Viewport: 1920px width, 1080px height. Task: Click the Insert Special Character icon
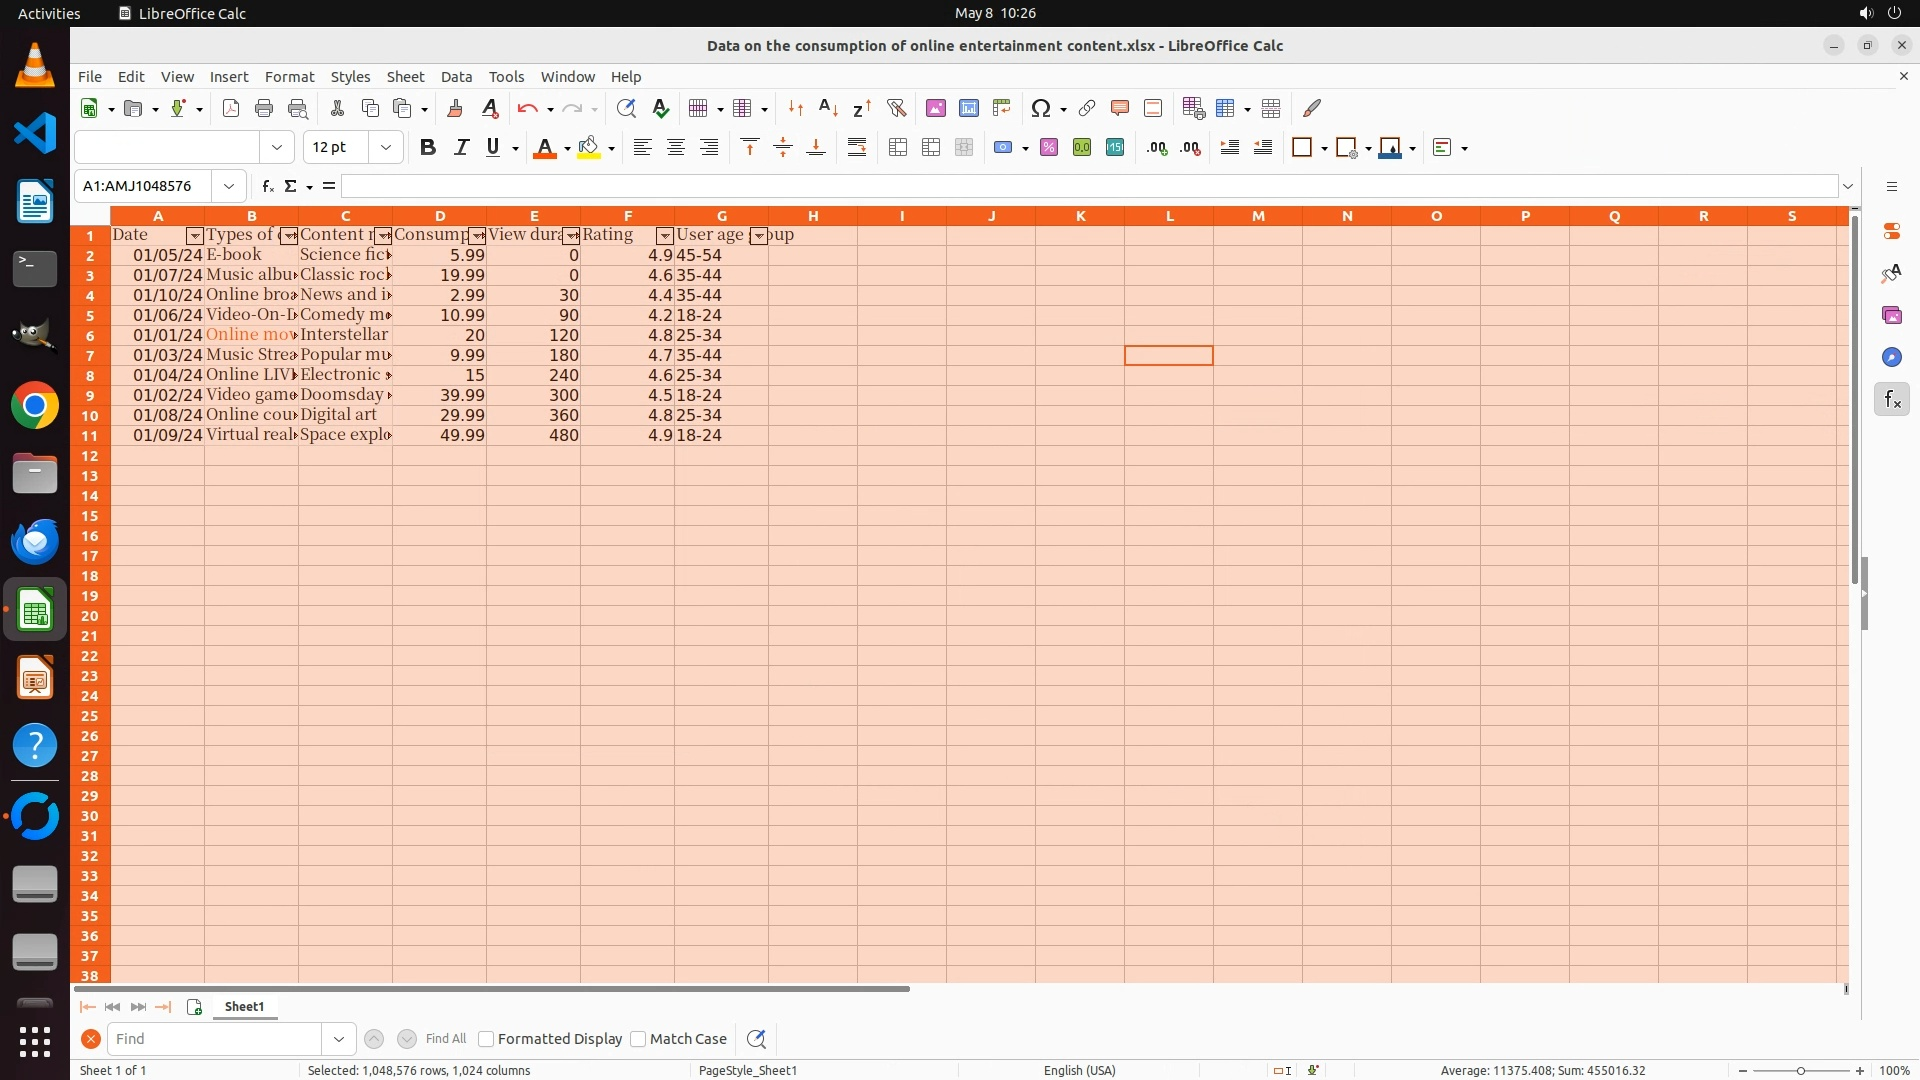pyautogui.click(x=1040, y=108)
